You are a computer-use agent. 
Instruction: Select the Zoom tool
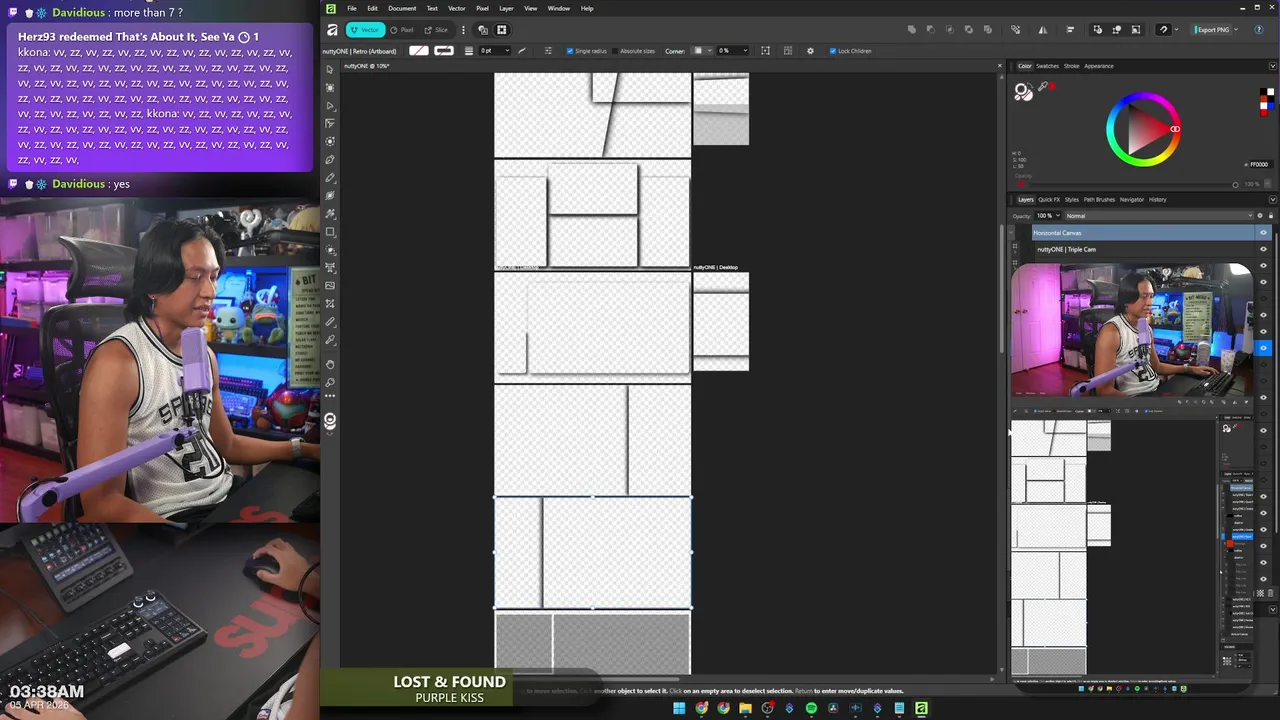click(330, 382)
